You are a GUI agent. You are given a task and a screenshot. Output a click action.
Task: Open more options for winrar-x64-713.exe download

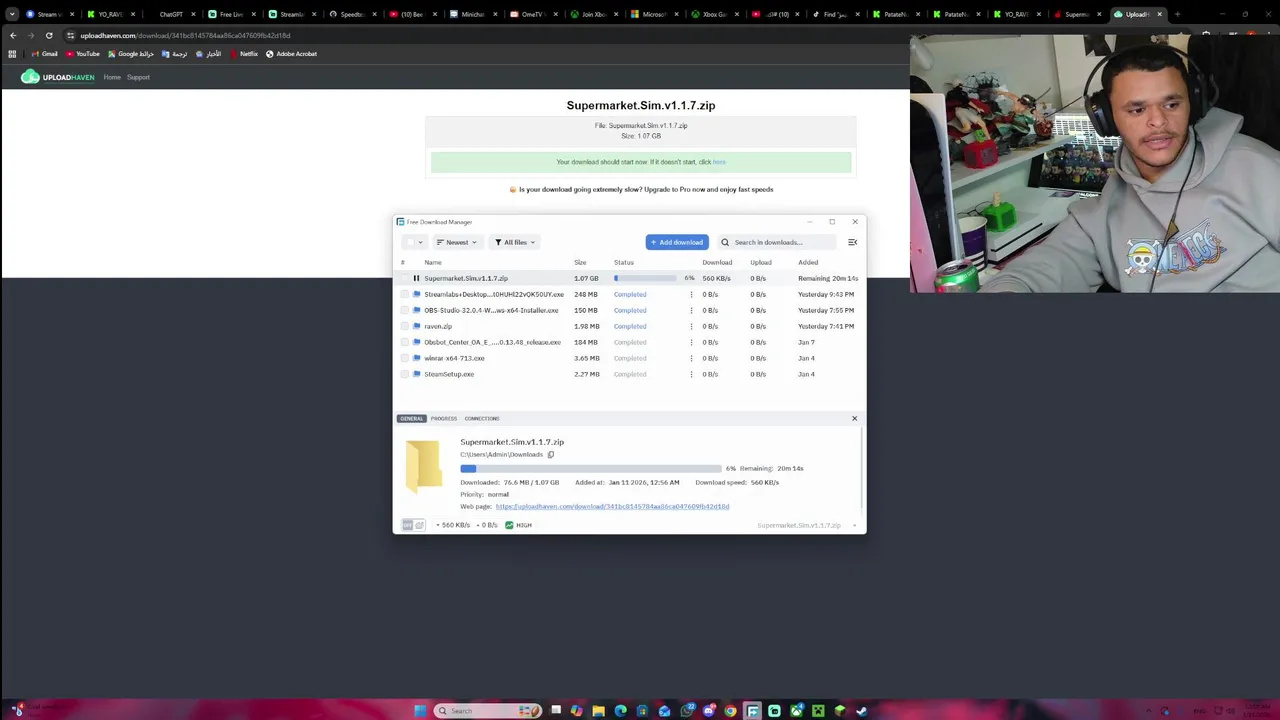tap(691, 358)
